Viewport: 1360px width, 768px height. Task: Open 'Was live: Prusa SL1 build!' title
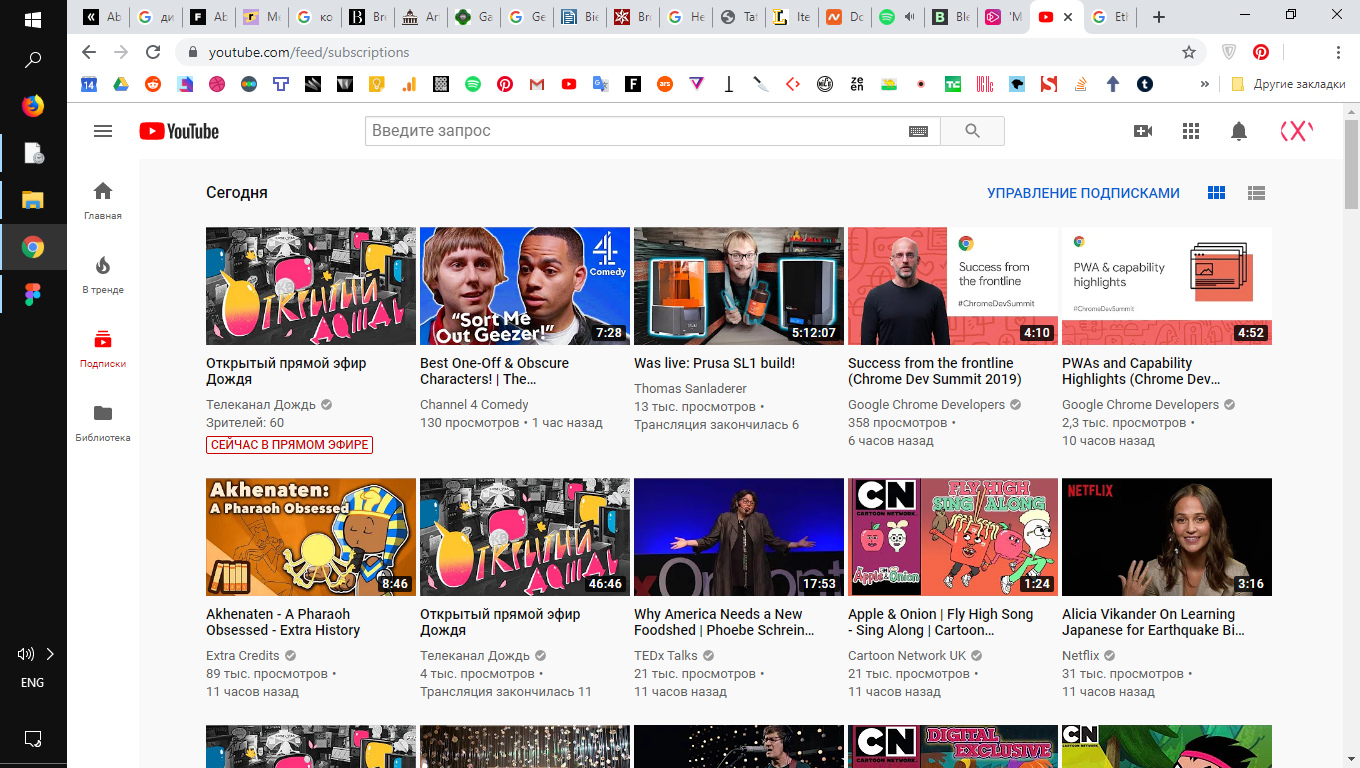pyautogui.click(x=714, y=363)
